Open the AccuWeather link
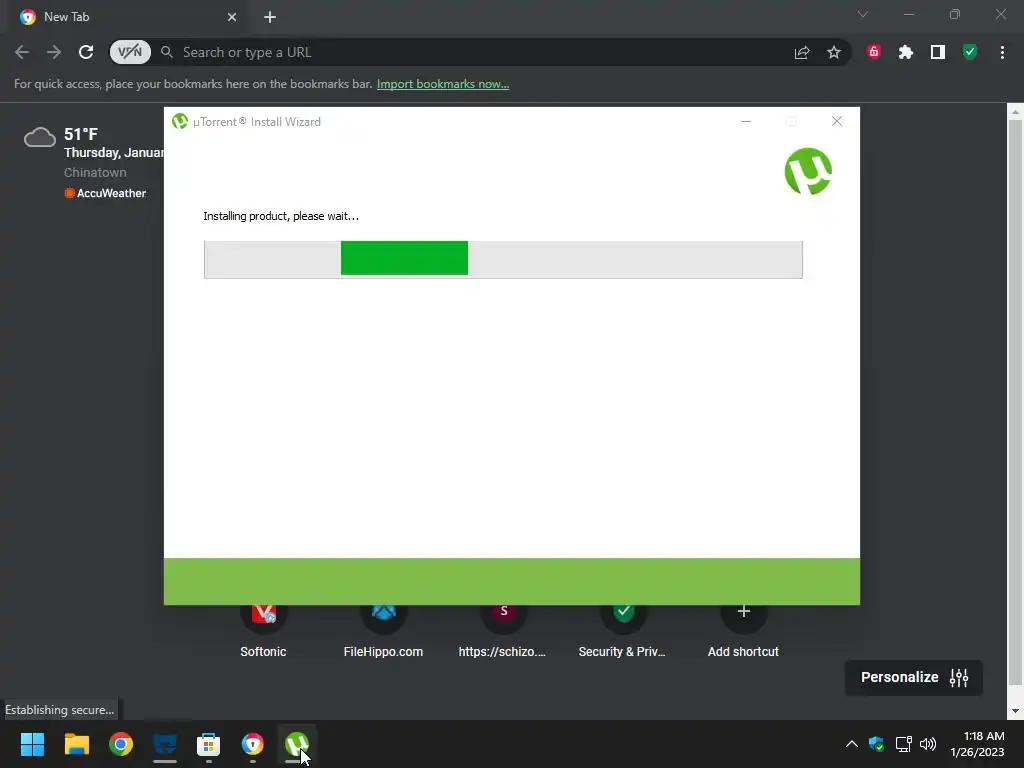 tap(105, 193)
